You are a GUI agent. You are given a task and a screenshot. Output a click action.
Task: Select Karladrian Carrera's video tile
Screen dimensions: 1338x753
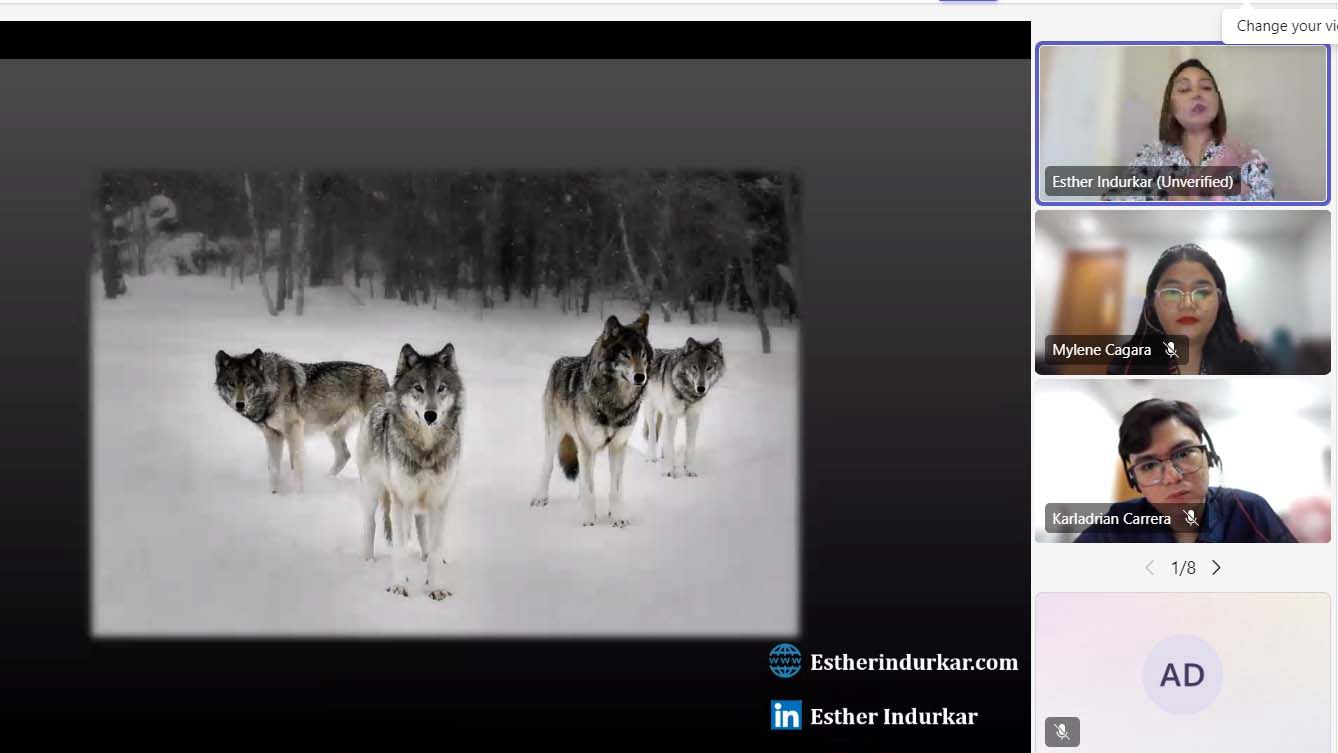click(1182, 450)
